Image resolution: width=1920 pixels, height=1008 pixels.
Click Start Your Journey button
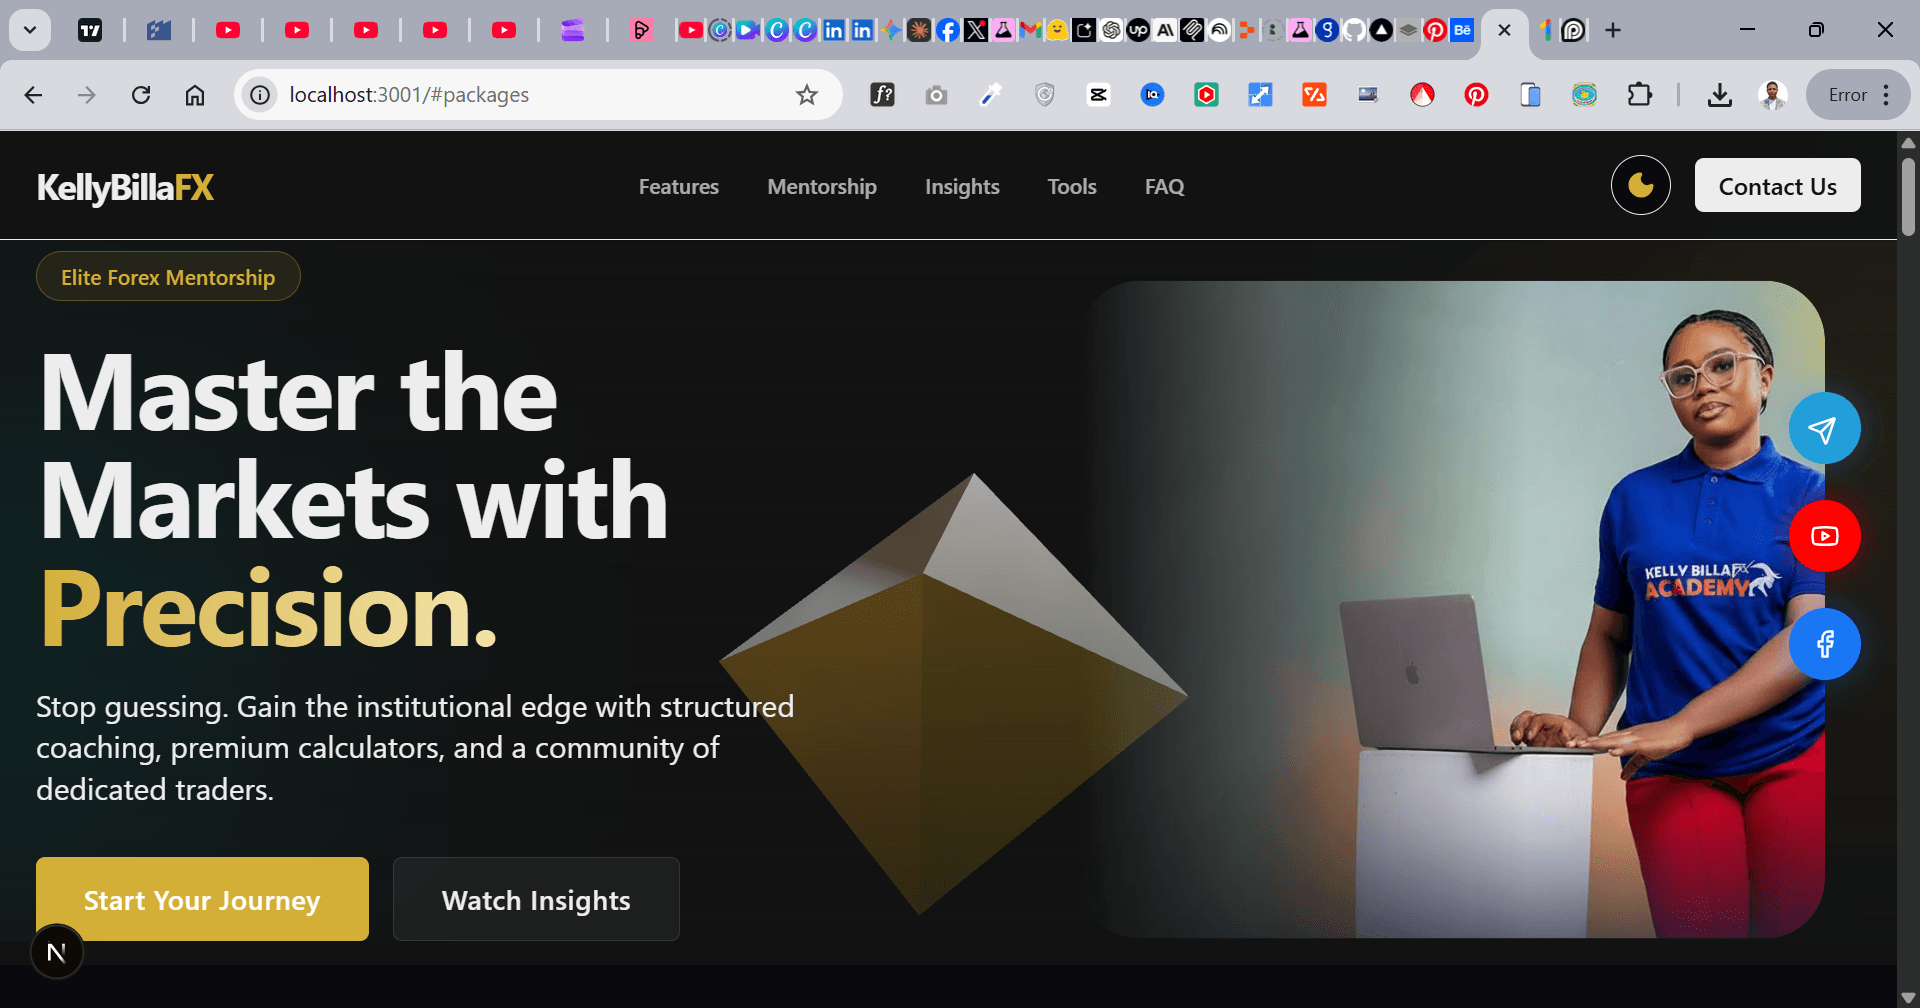click(202, 899)
